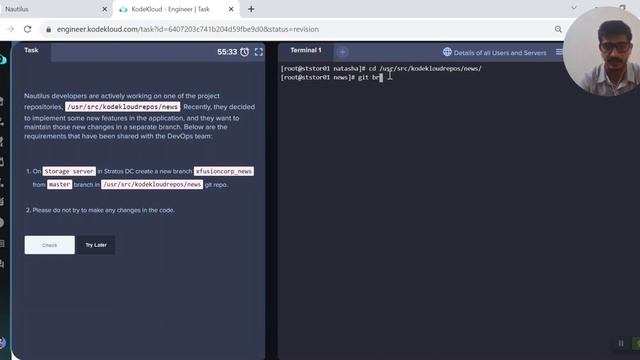Click the repo path in requirement one
This screenshot has height=360, width=640.
pos(152,184)
